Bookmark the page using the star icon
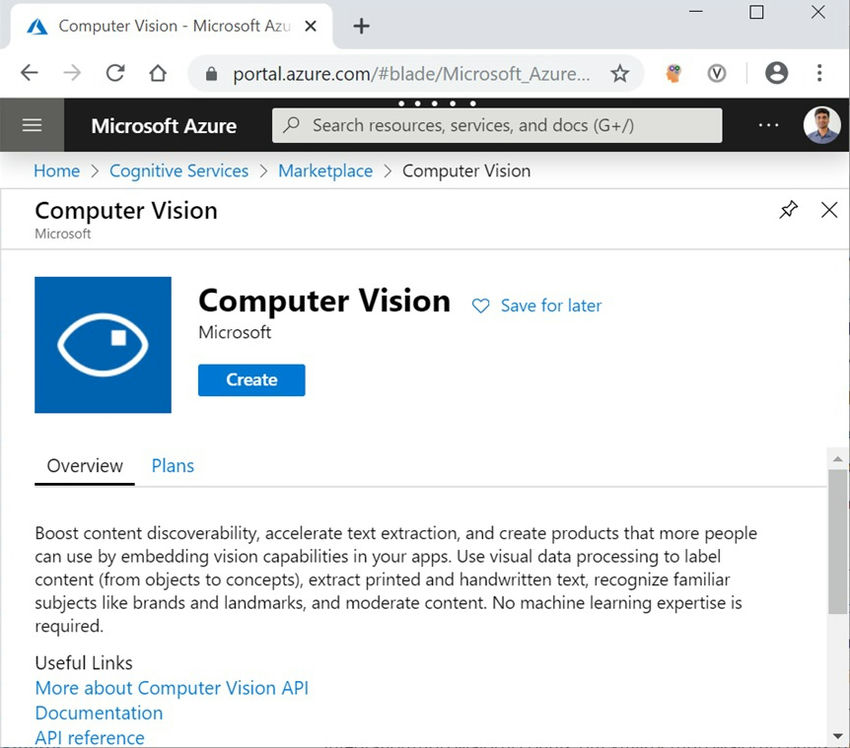Viewport: 850px width, 748px height. [x=620, y=73]
